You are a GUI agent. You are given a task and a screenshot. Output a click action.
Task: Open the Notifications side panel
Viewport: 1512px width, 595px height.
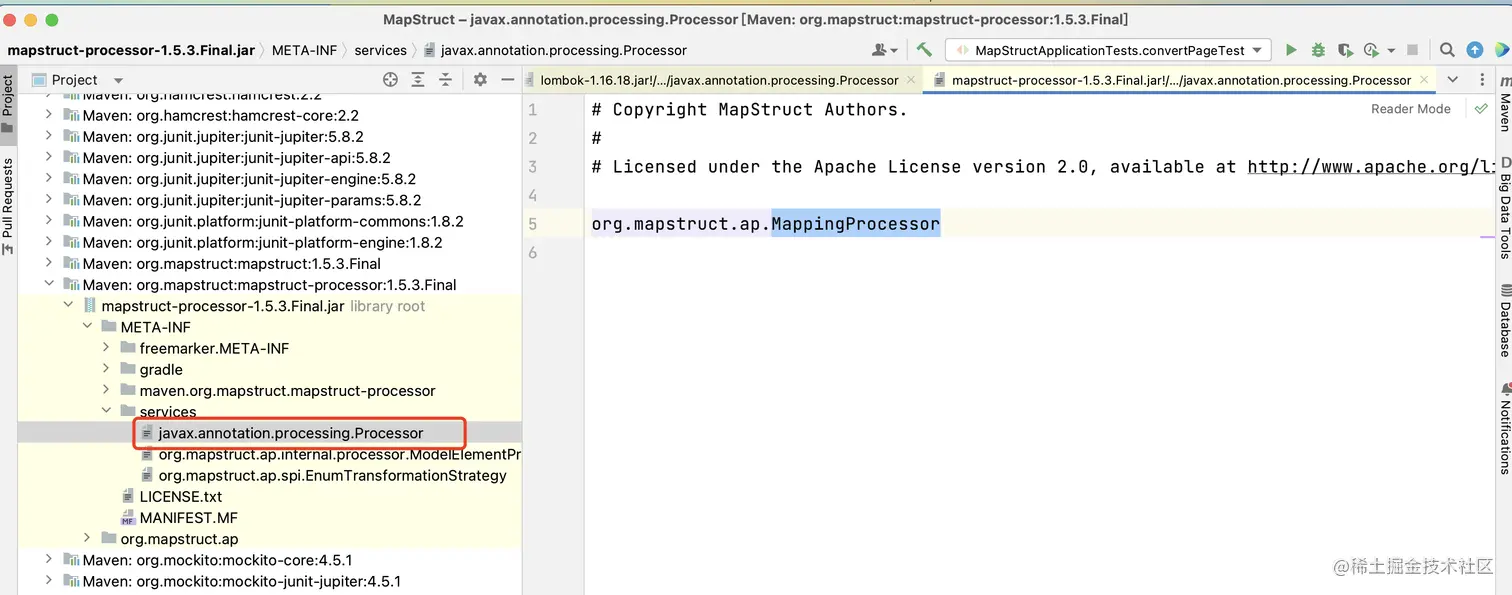click(x=1504, y=428)
